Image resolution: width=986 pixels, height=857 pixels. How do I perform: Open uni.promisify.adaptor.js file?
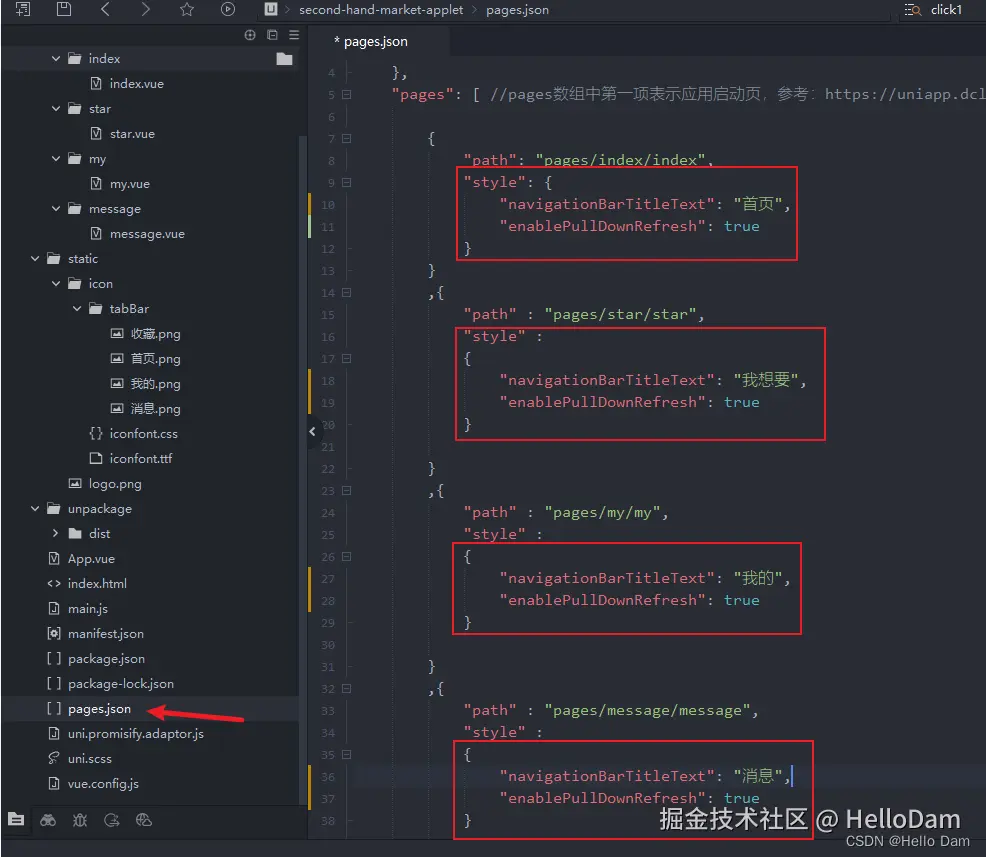point(135,734)
